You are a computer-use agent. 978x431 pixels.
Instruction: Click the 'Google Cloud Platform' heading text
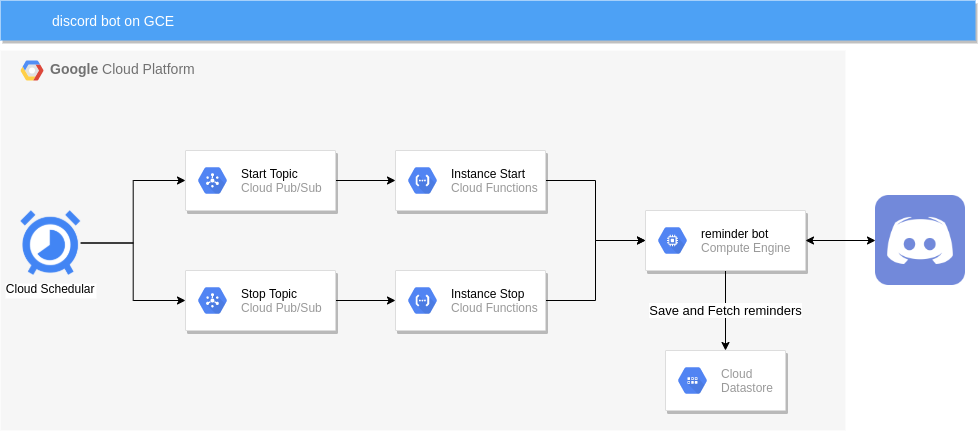pos(122,69)
